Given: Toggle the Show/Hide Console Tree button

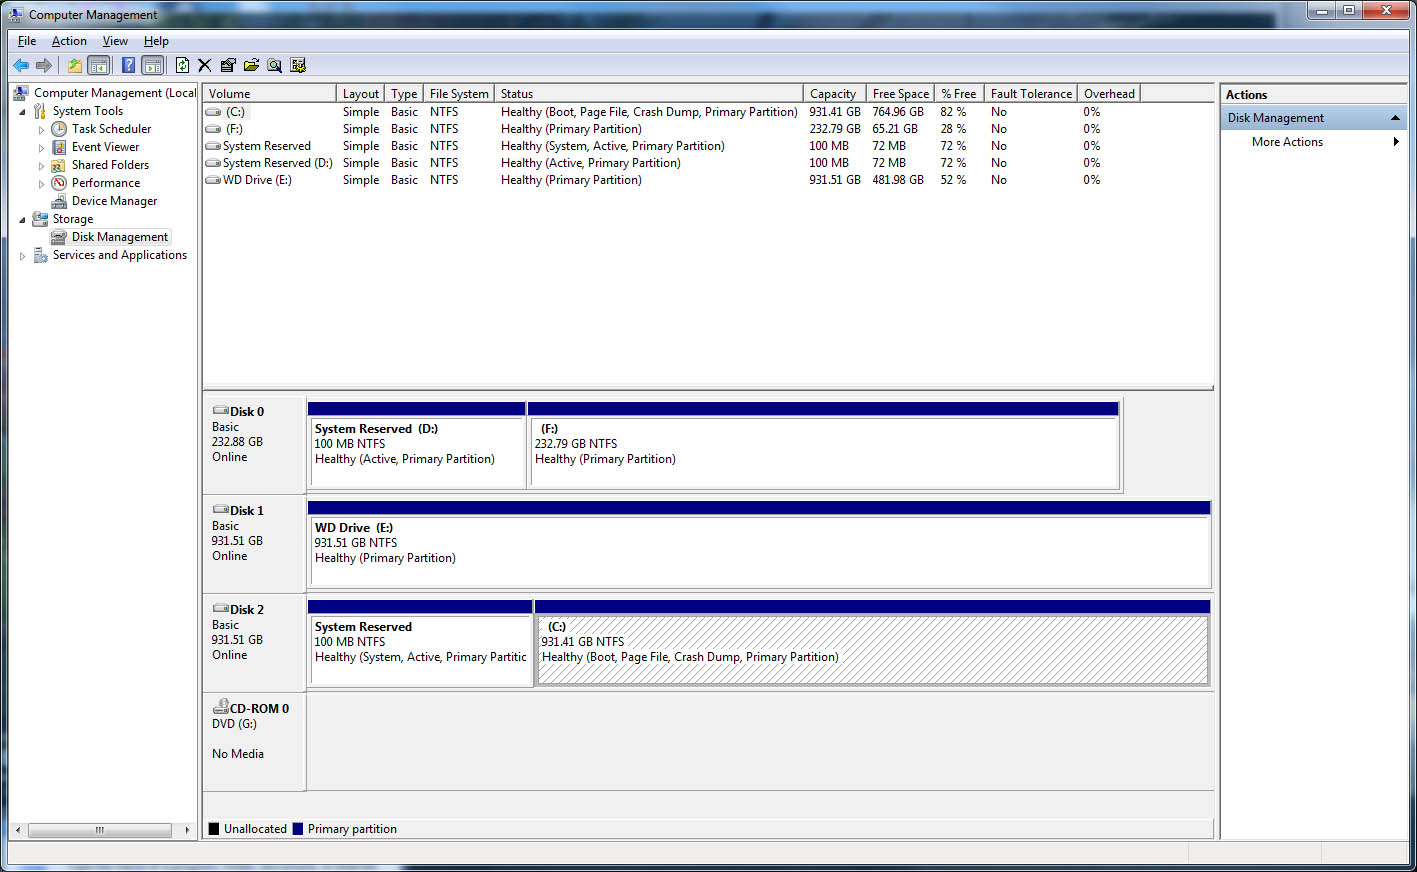Looking at the screenshot, I should click(x=98, y=65).
